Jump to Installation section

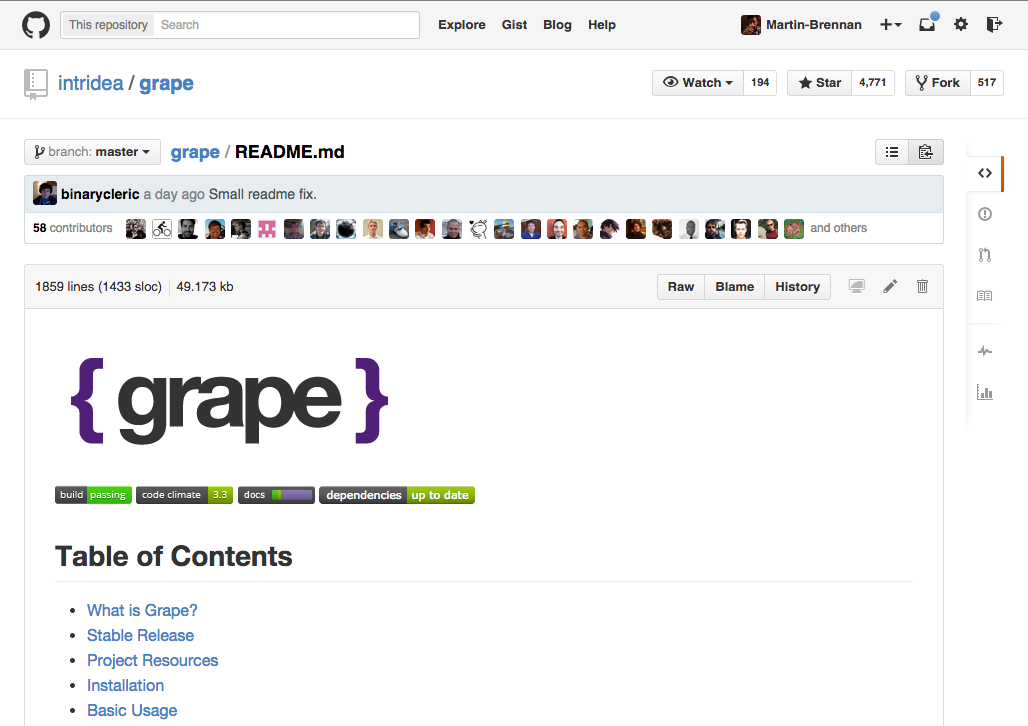pos(126,685)
